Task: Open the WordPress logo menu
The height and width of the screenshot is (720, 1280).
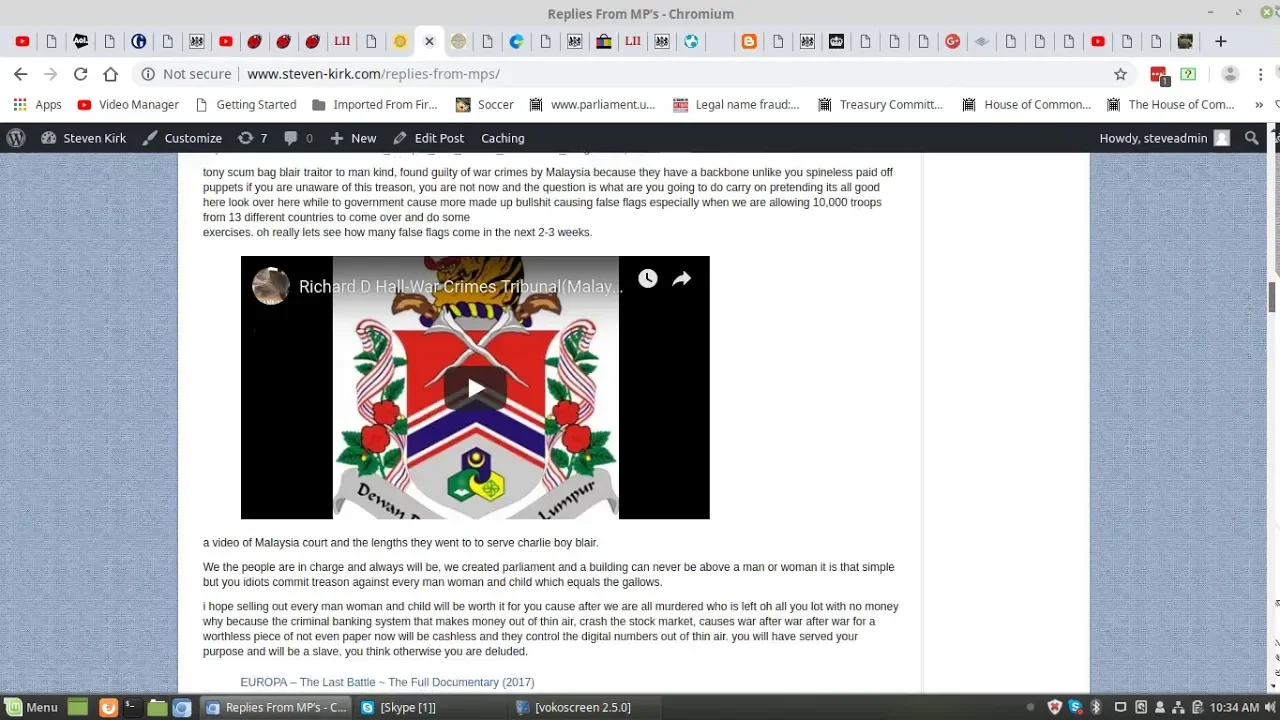Action: (x=16, y=138)
